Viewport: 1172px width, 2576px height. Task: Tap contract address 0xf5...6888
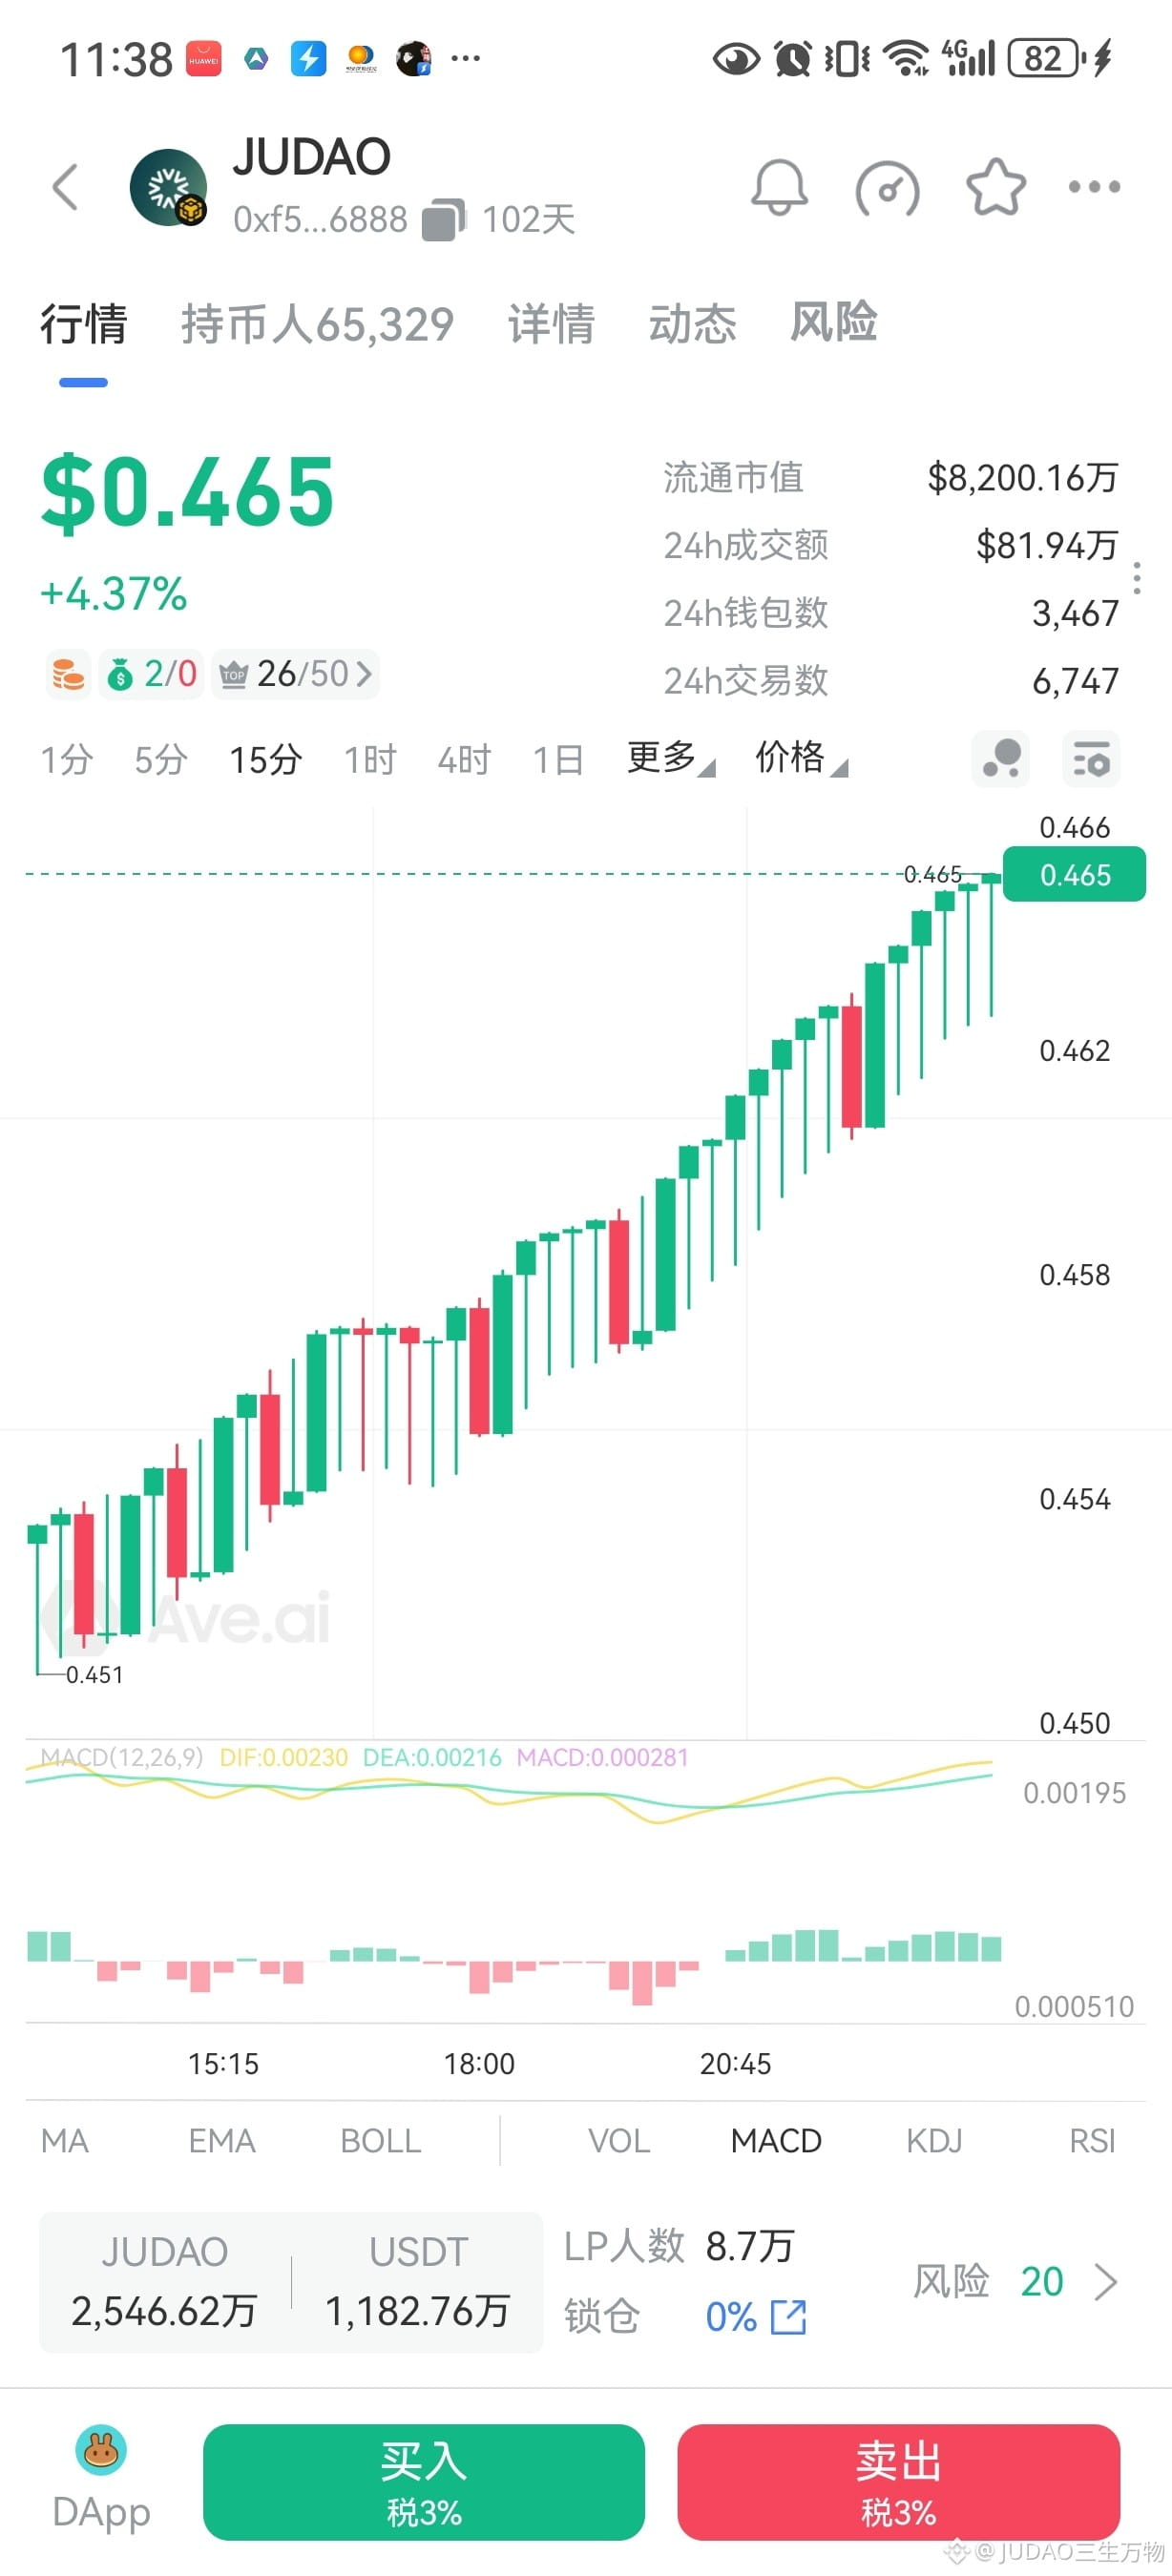[320, 220]
